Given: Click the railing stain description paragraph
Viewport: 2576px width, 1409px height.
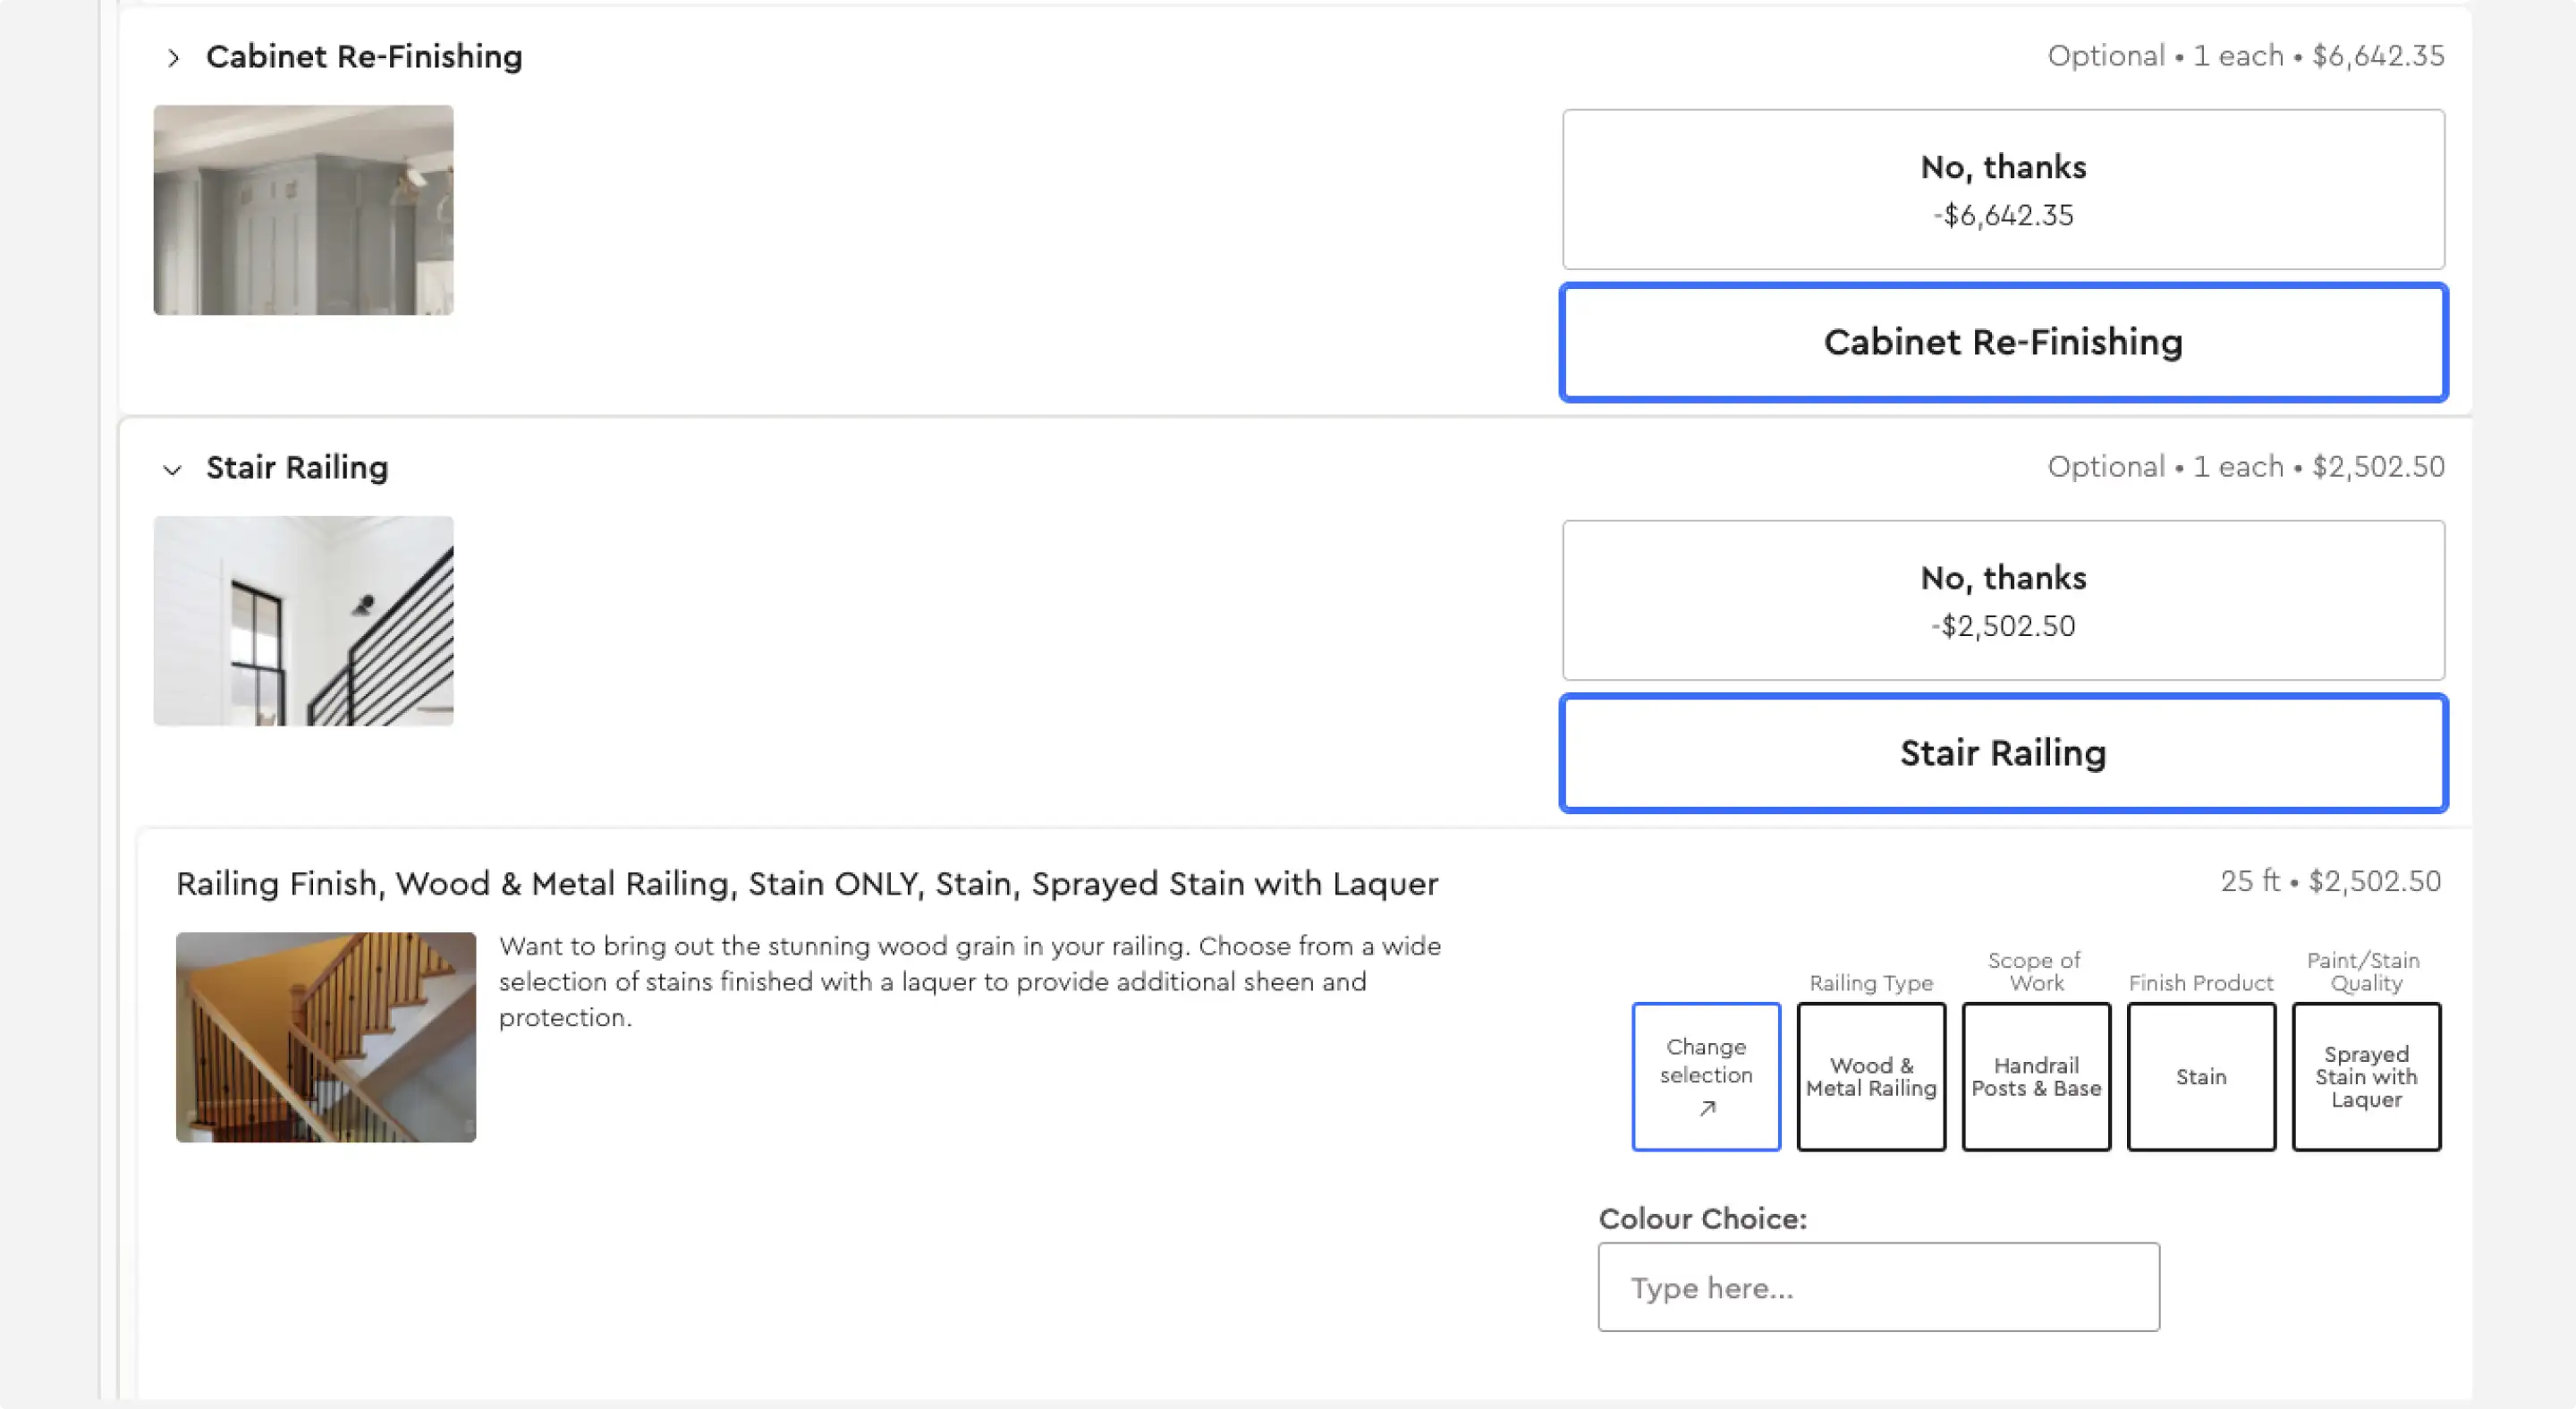Looking at the screenshot, I should click(x=970, y=982).
